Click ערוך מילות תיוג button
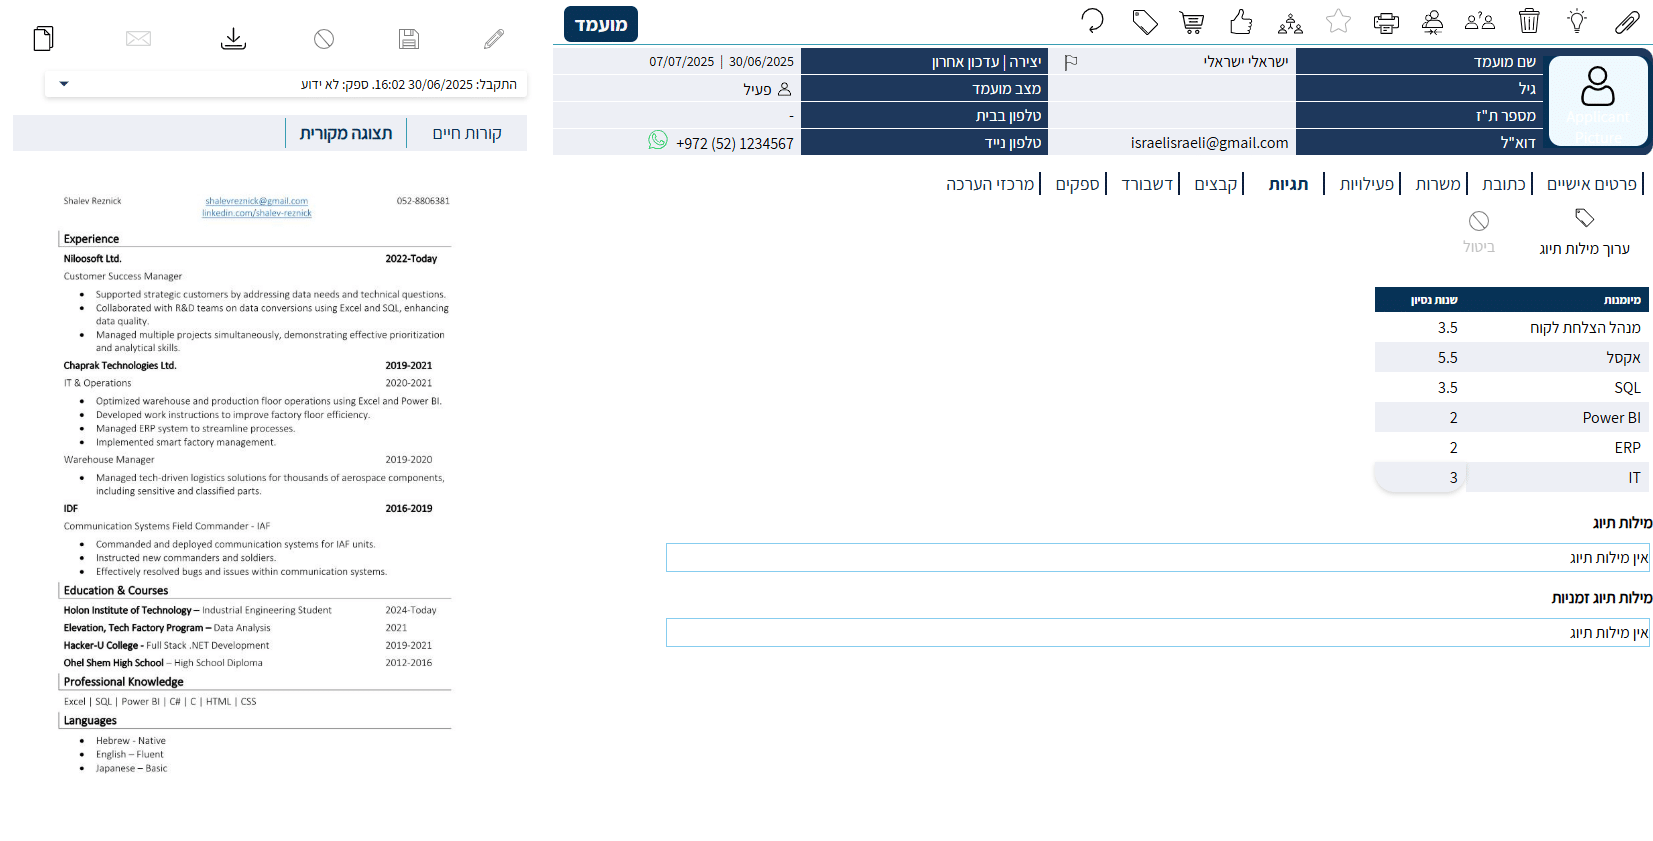The image size is (1653, 841). [1584, 233]
